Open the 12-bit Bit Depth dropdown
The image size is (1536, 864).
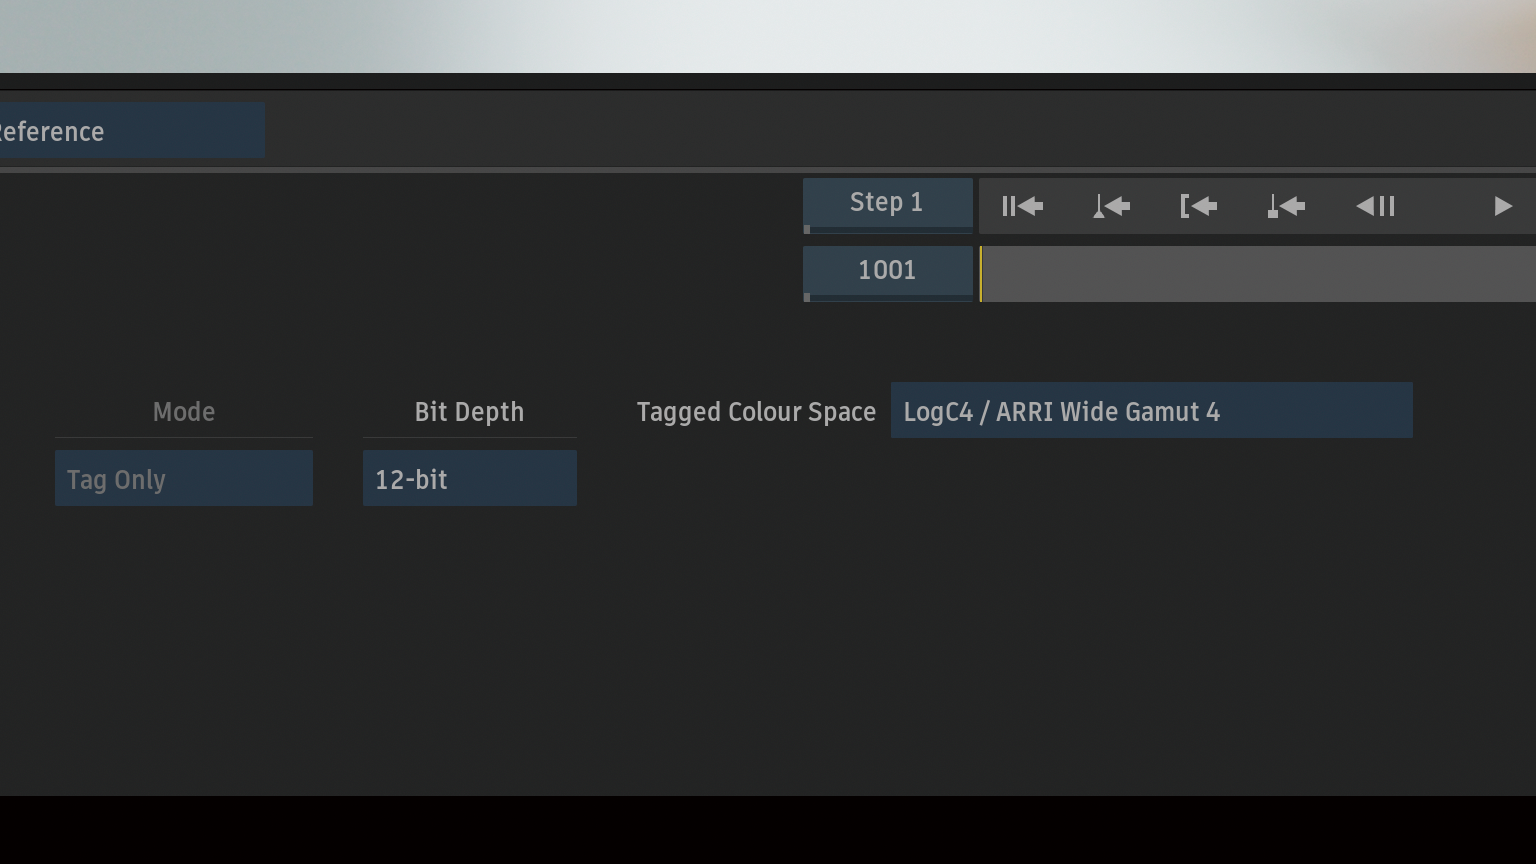click(469, 479)
